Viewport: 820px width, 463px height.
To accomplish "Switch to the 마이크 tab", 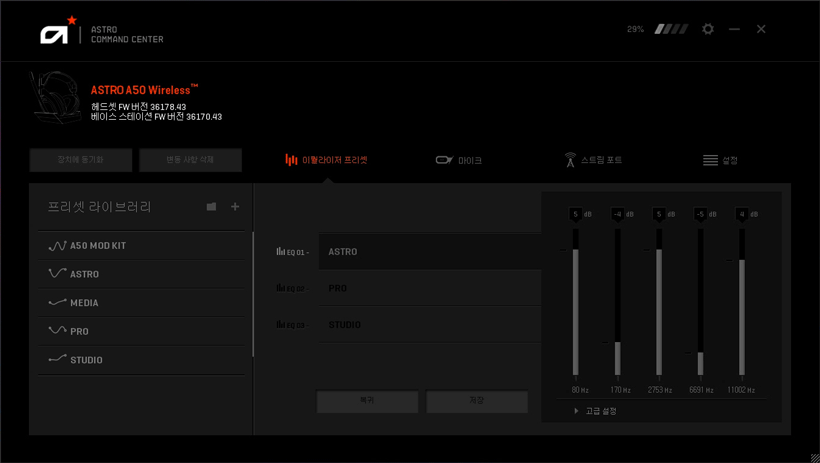I will tap(459, 160).
